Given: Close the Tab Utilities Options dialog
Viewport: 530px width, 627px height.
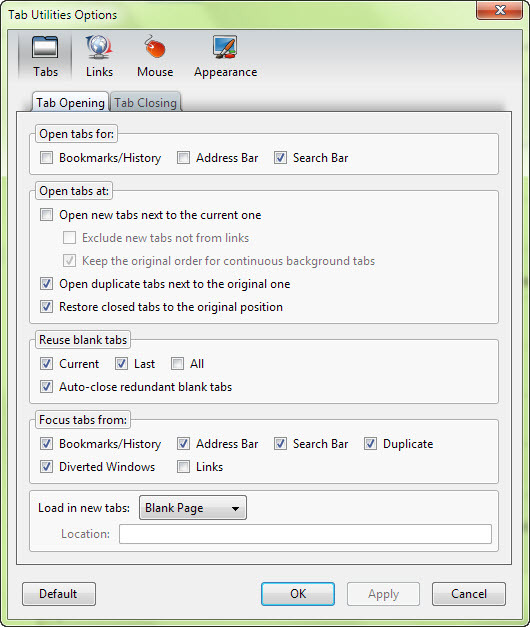Looking at the screenshot, I should (500, 10).
